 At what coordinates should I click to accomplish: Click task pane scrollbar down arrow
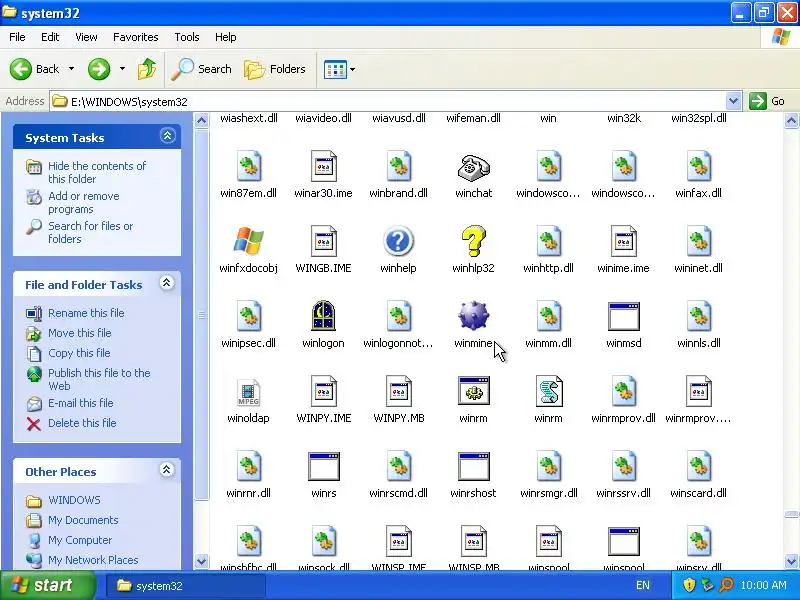[202, 561]
